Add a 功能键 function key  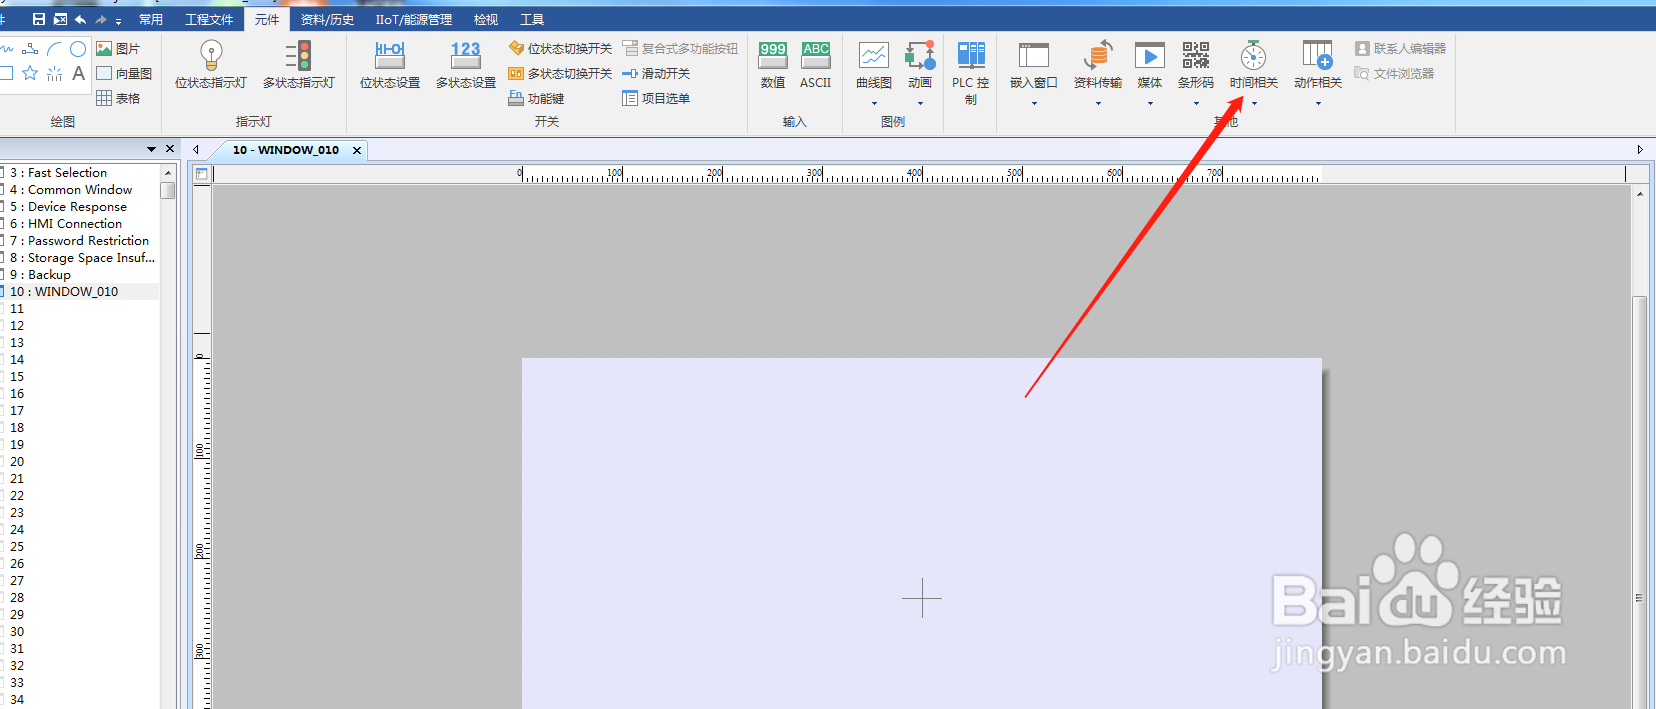[537, 98]
